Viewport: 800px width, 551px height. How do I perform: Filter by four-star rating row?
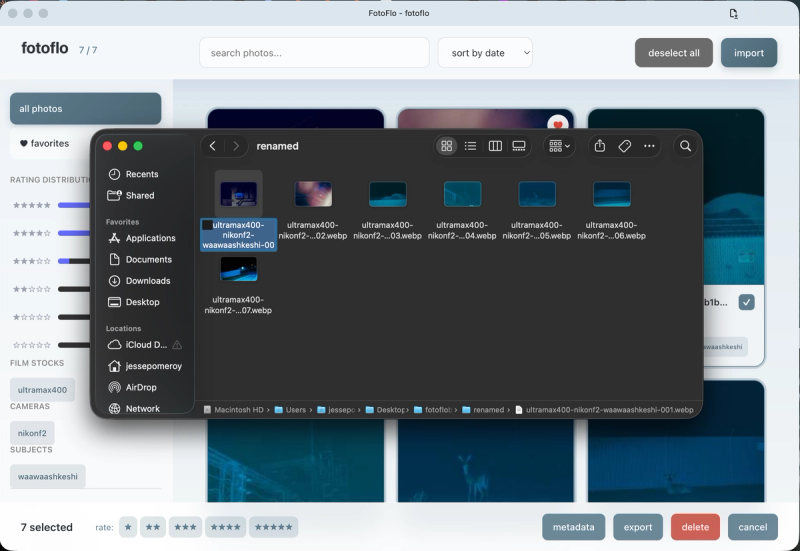click(x=51, y=233)
